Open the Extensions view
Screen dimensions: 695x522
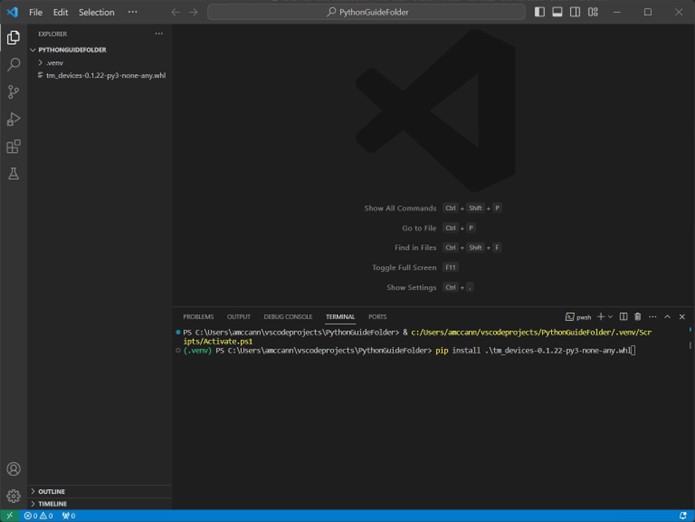coord(13,146)
